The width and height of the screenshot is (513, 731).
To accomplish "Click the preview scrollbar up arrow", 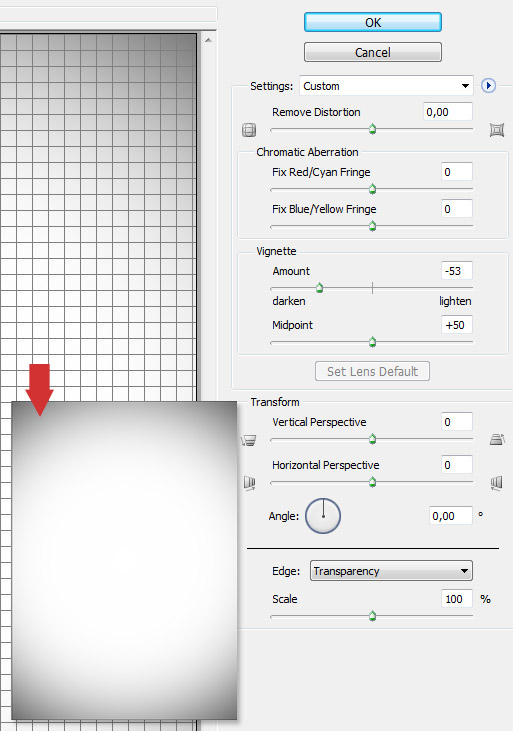I will 208,40.
